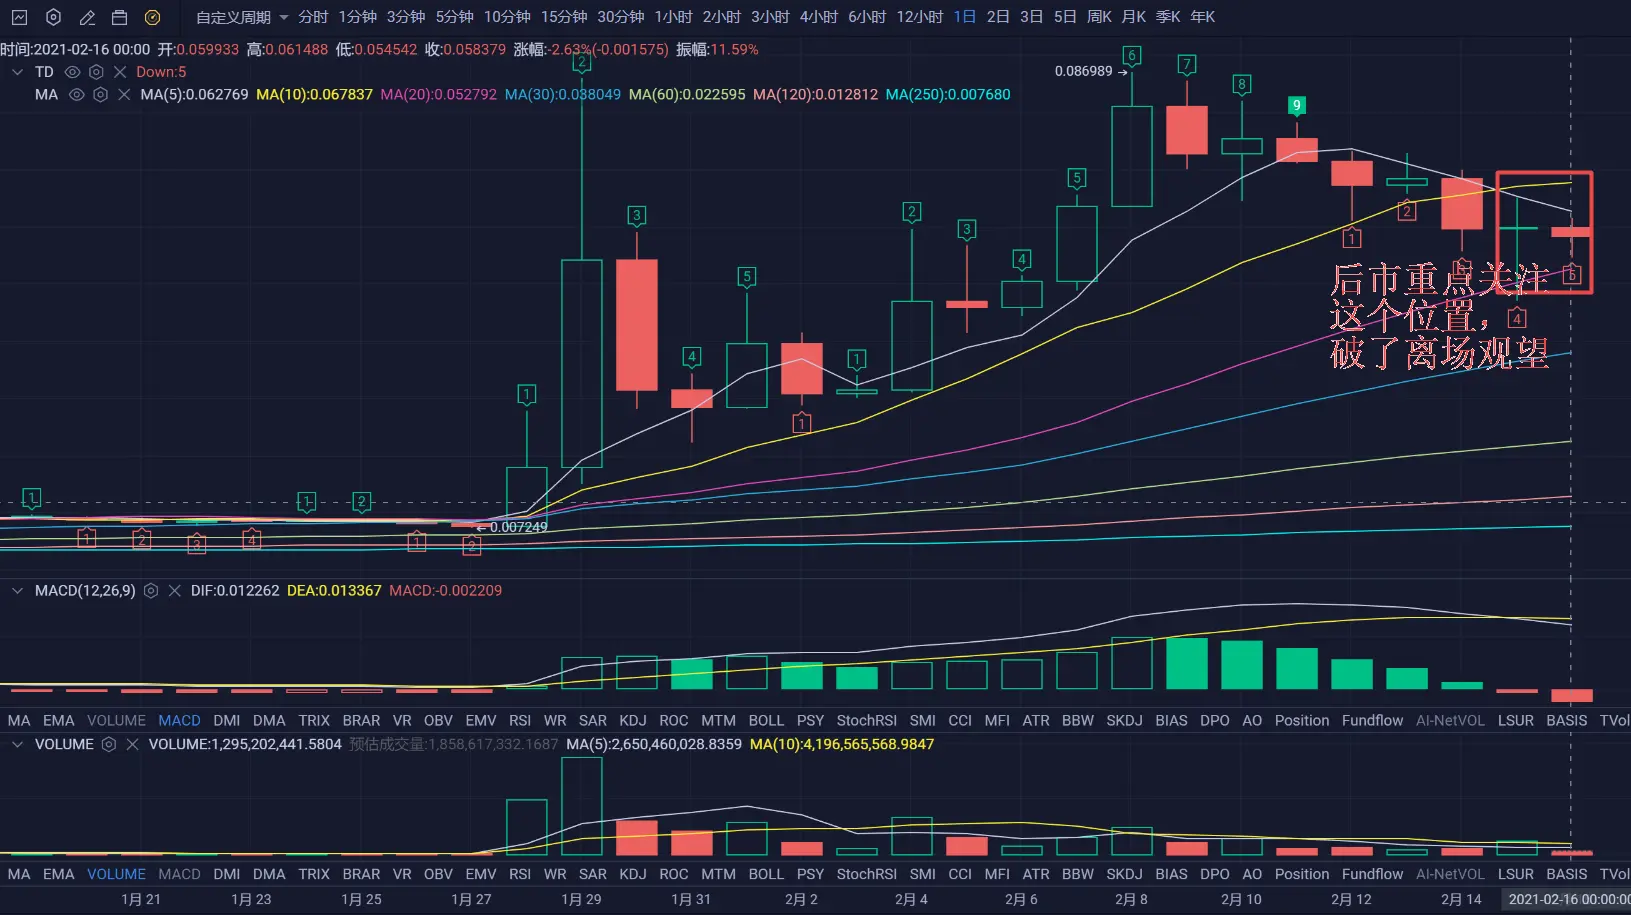
Task: Click the DEA:0.013367 MACD value
Action: (334, 591)
